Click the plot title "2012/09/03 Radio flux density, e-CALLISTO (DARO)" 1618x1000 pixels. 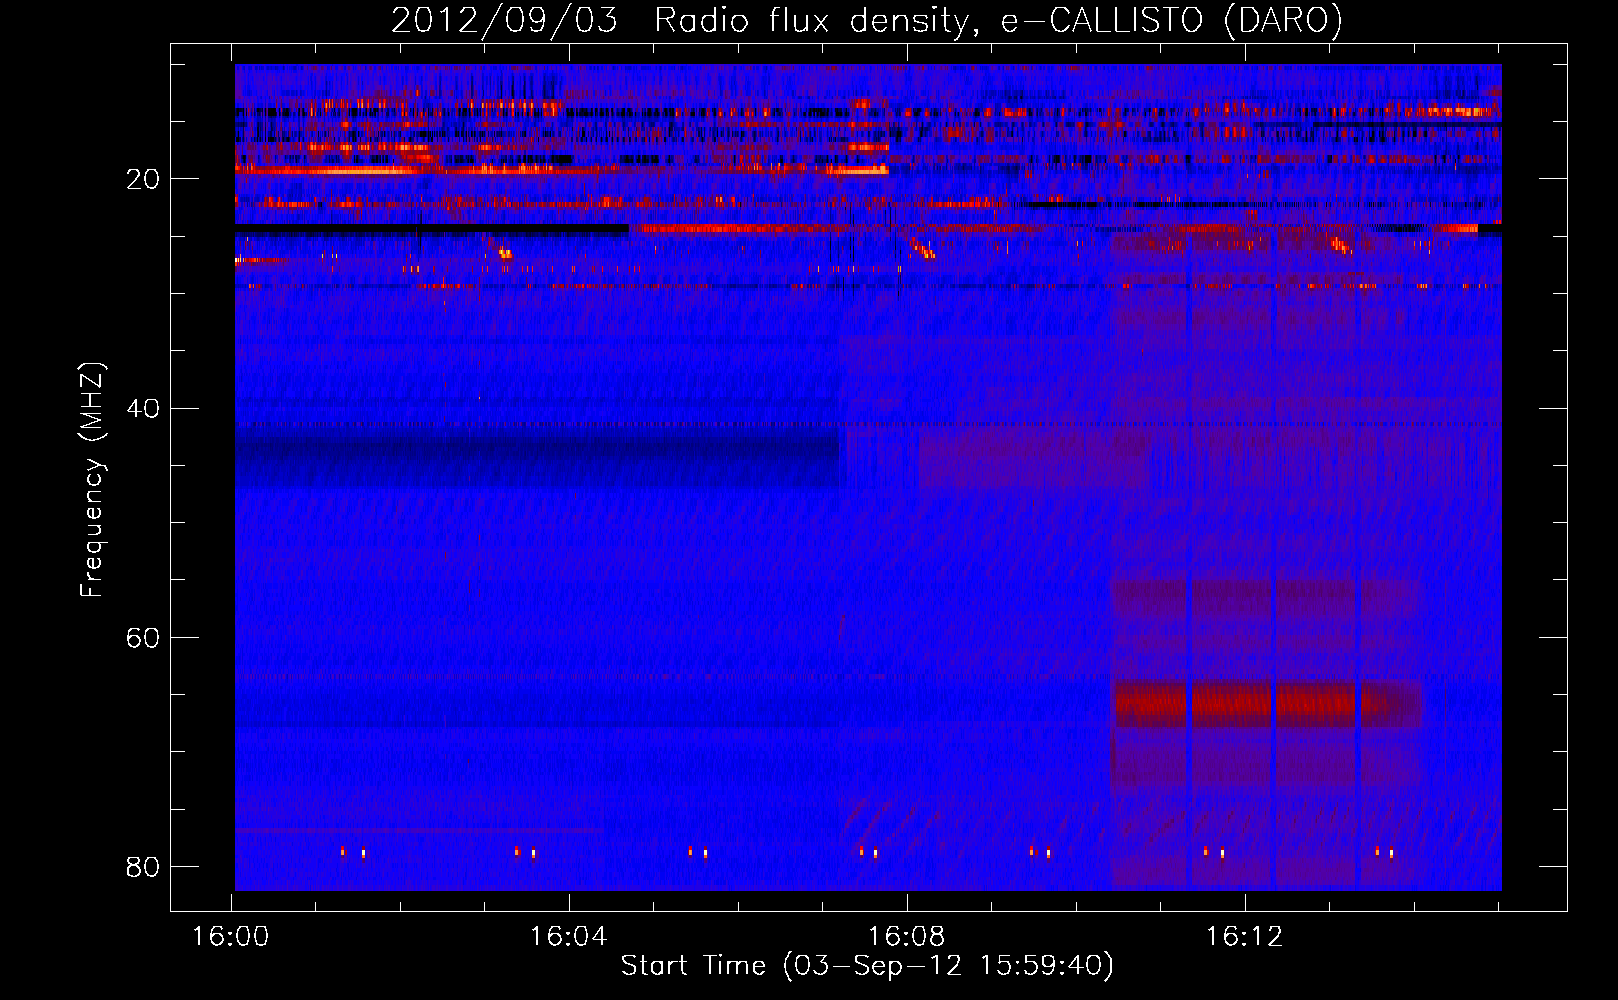(x=867, y=20)
